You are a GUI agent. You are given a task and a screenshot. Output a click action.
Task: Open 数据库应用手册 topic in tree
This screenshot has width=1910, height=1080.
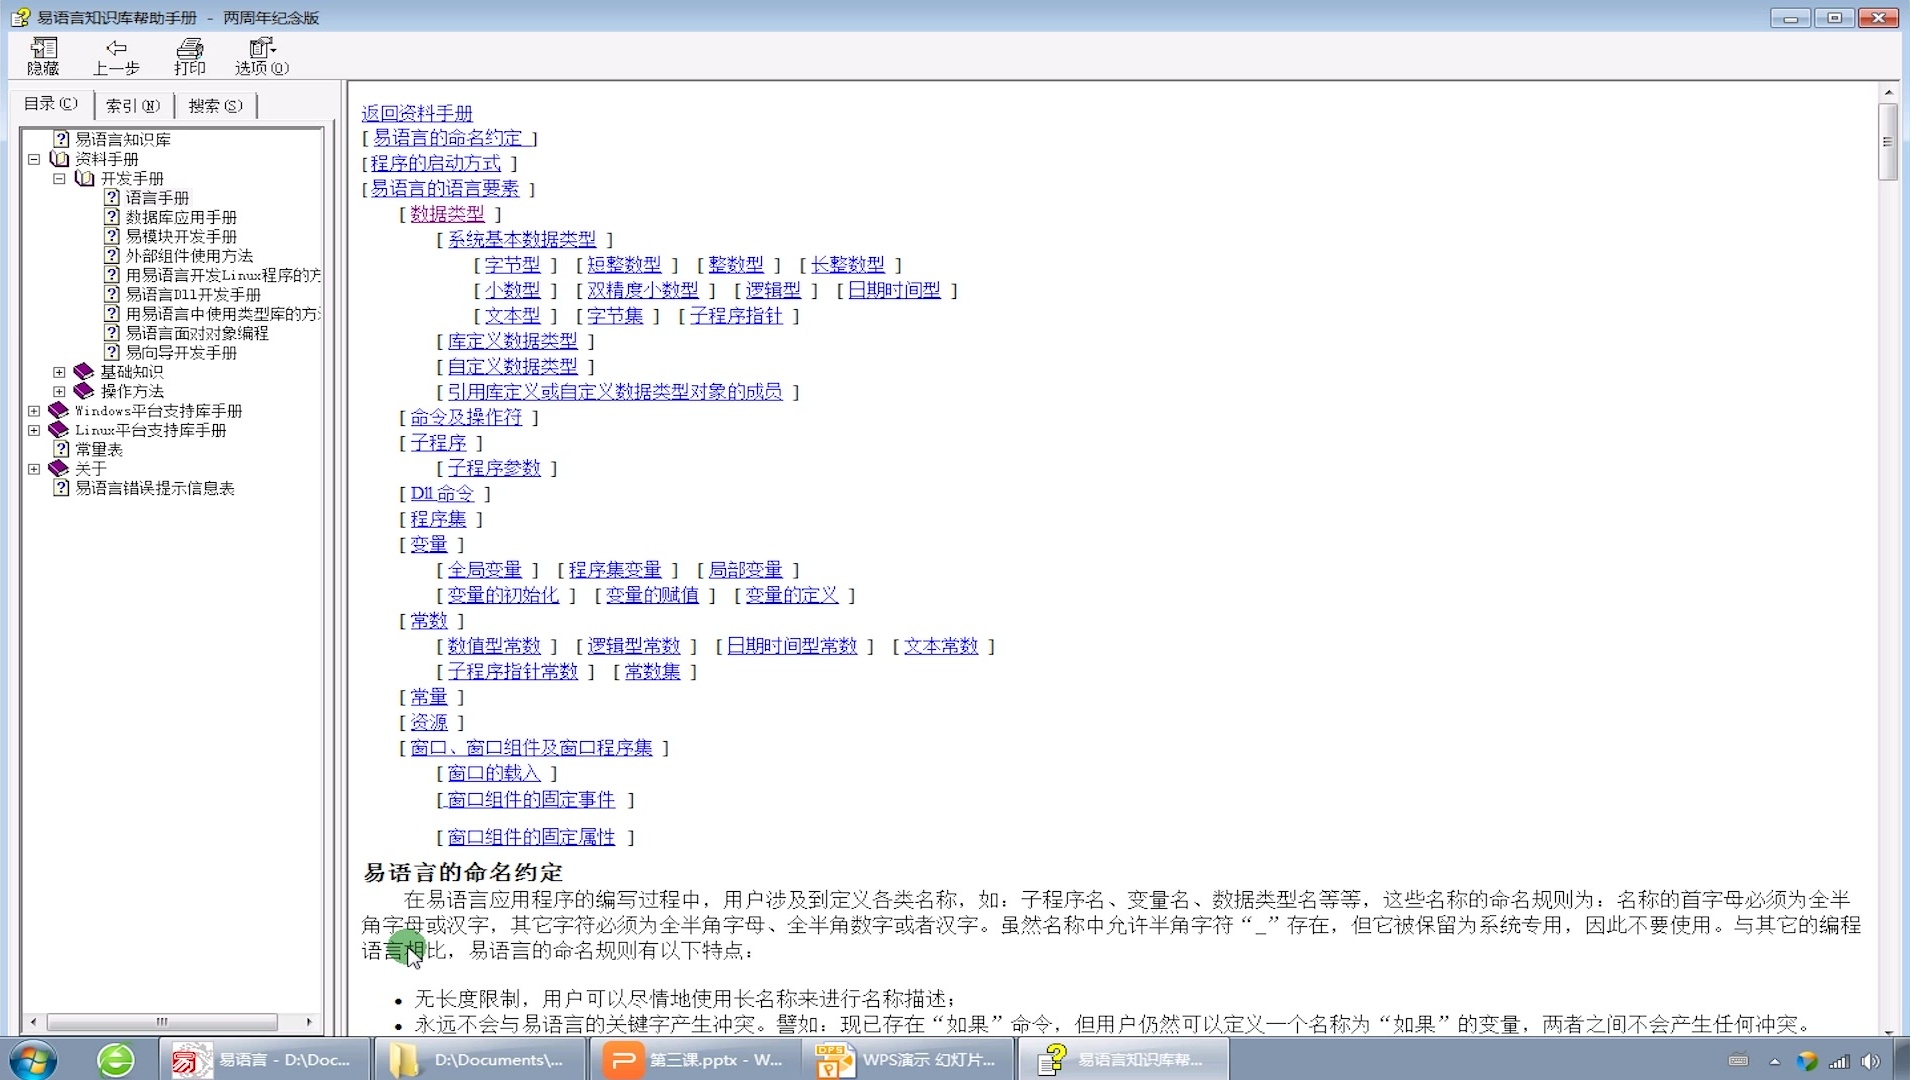tap(181, 217)
